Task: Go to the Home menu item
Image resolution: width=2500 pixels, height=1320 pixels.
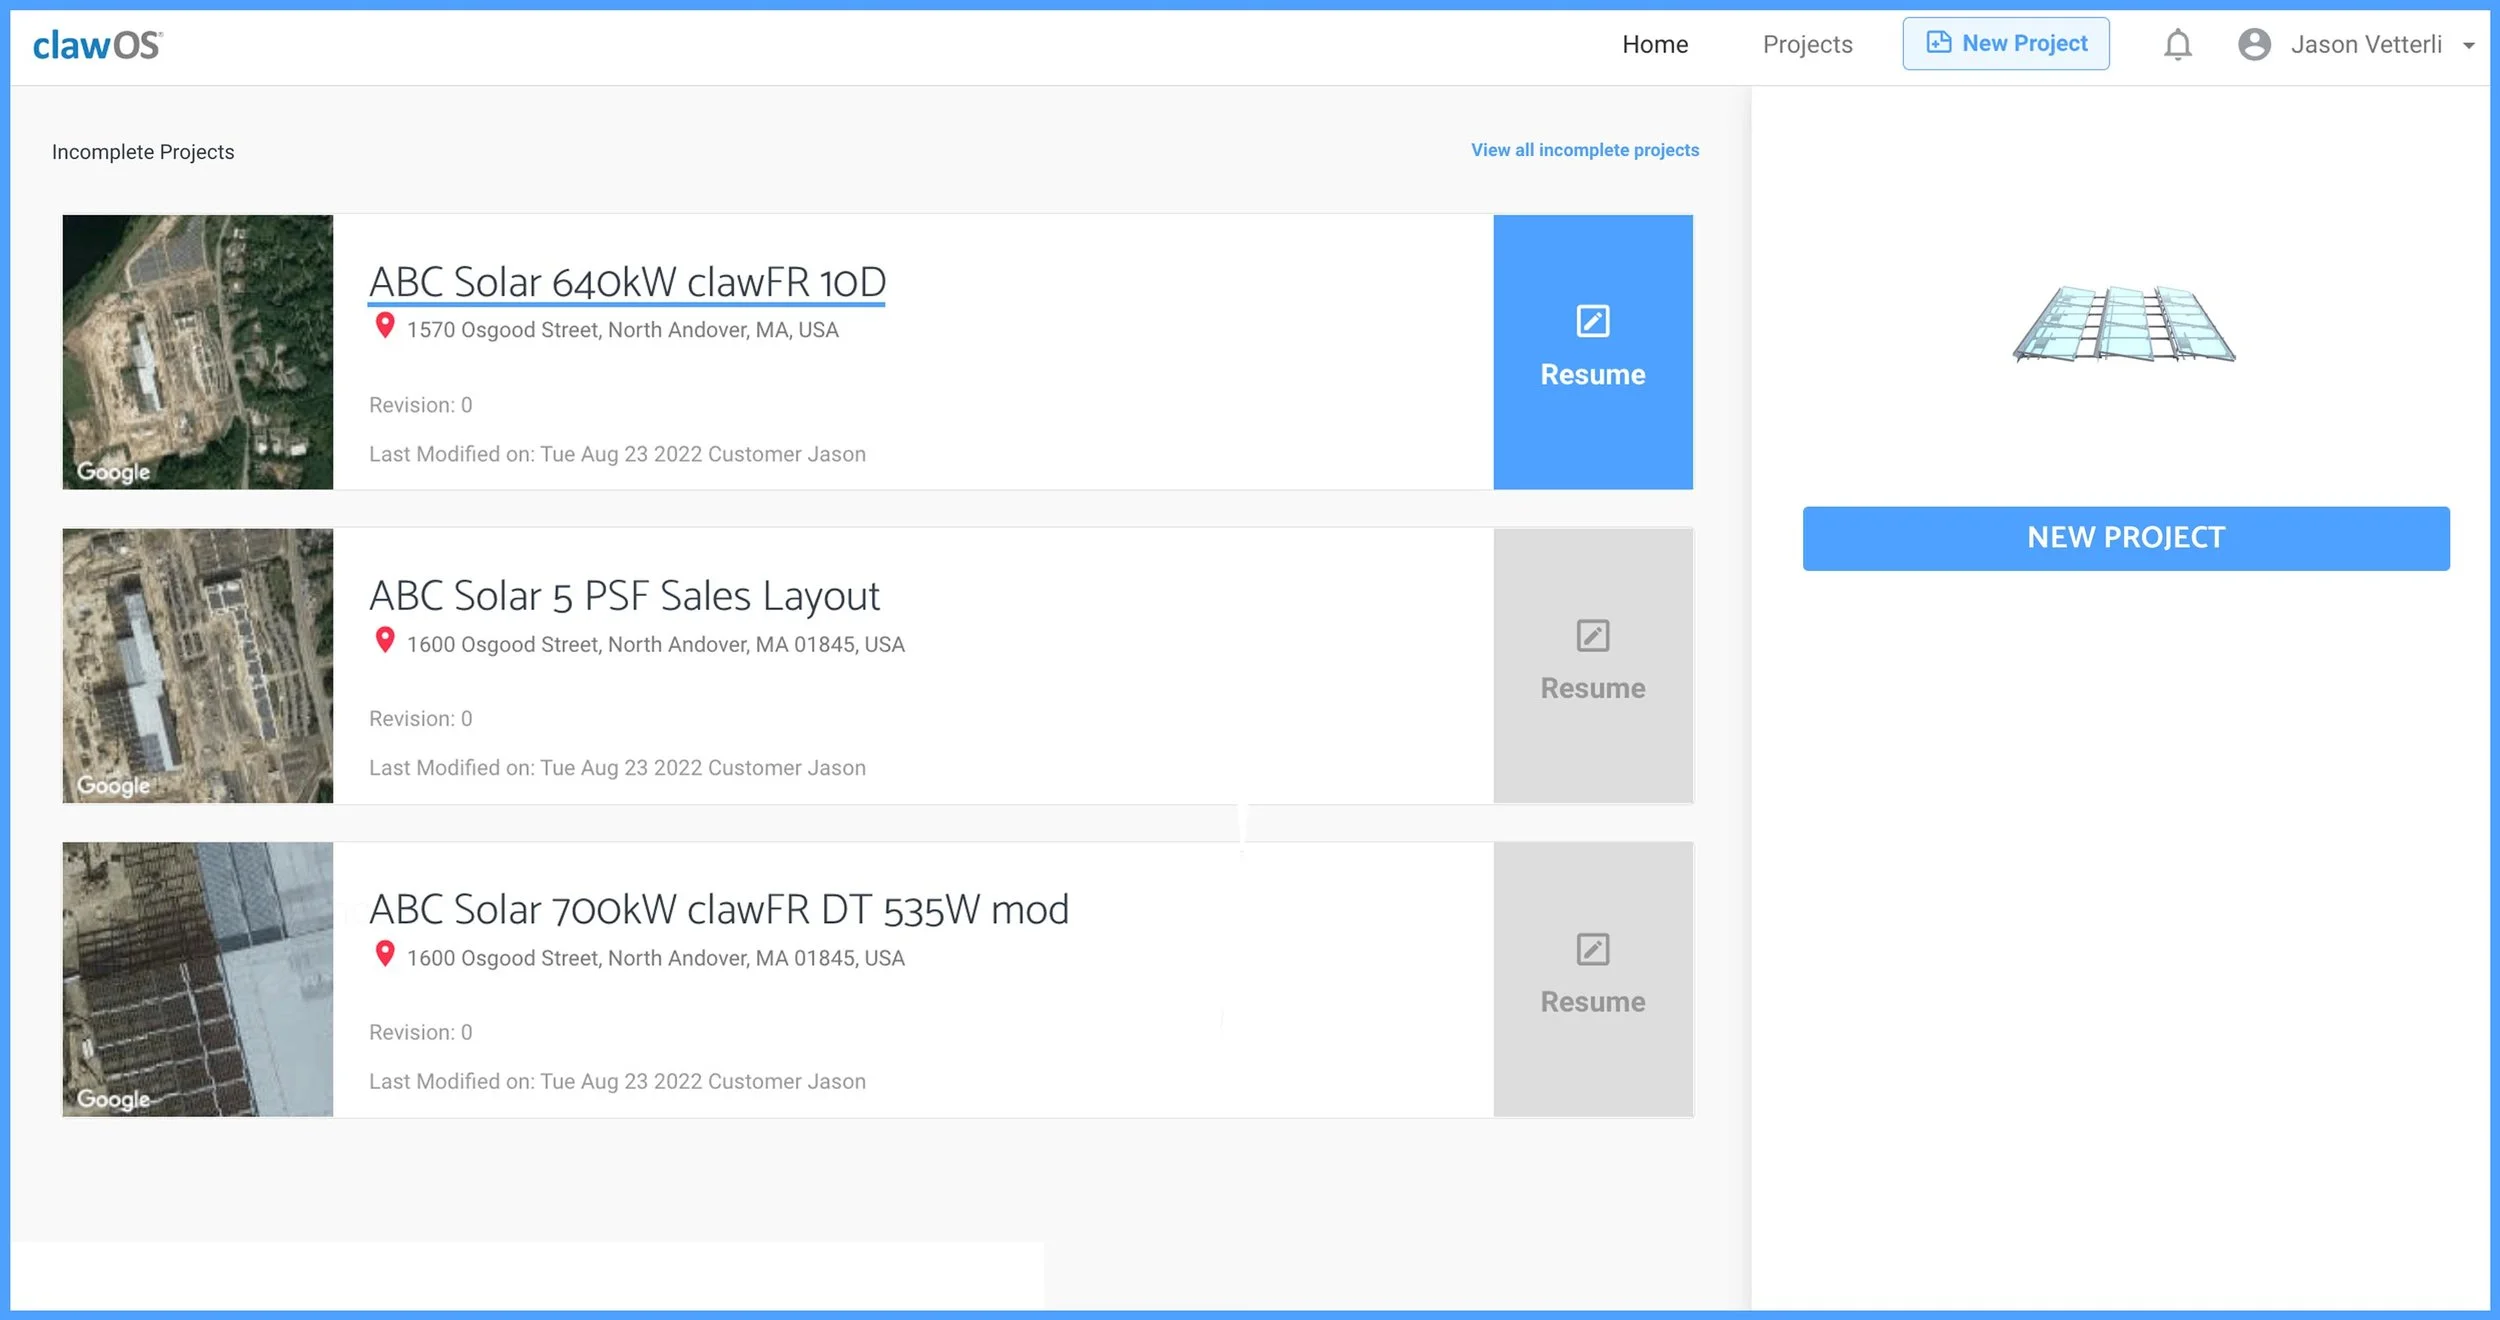Action: point(1655,45)
